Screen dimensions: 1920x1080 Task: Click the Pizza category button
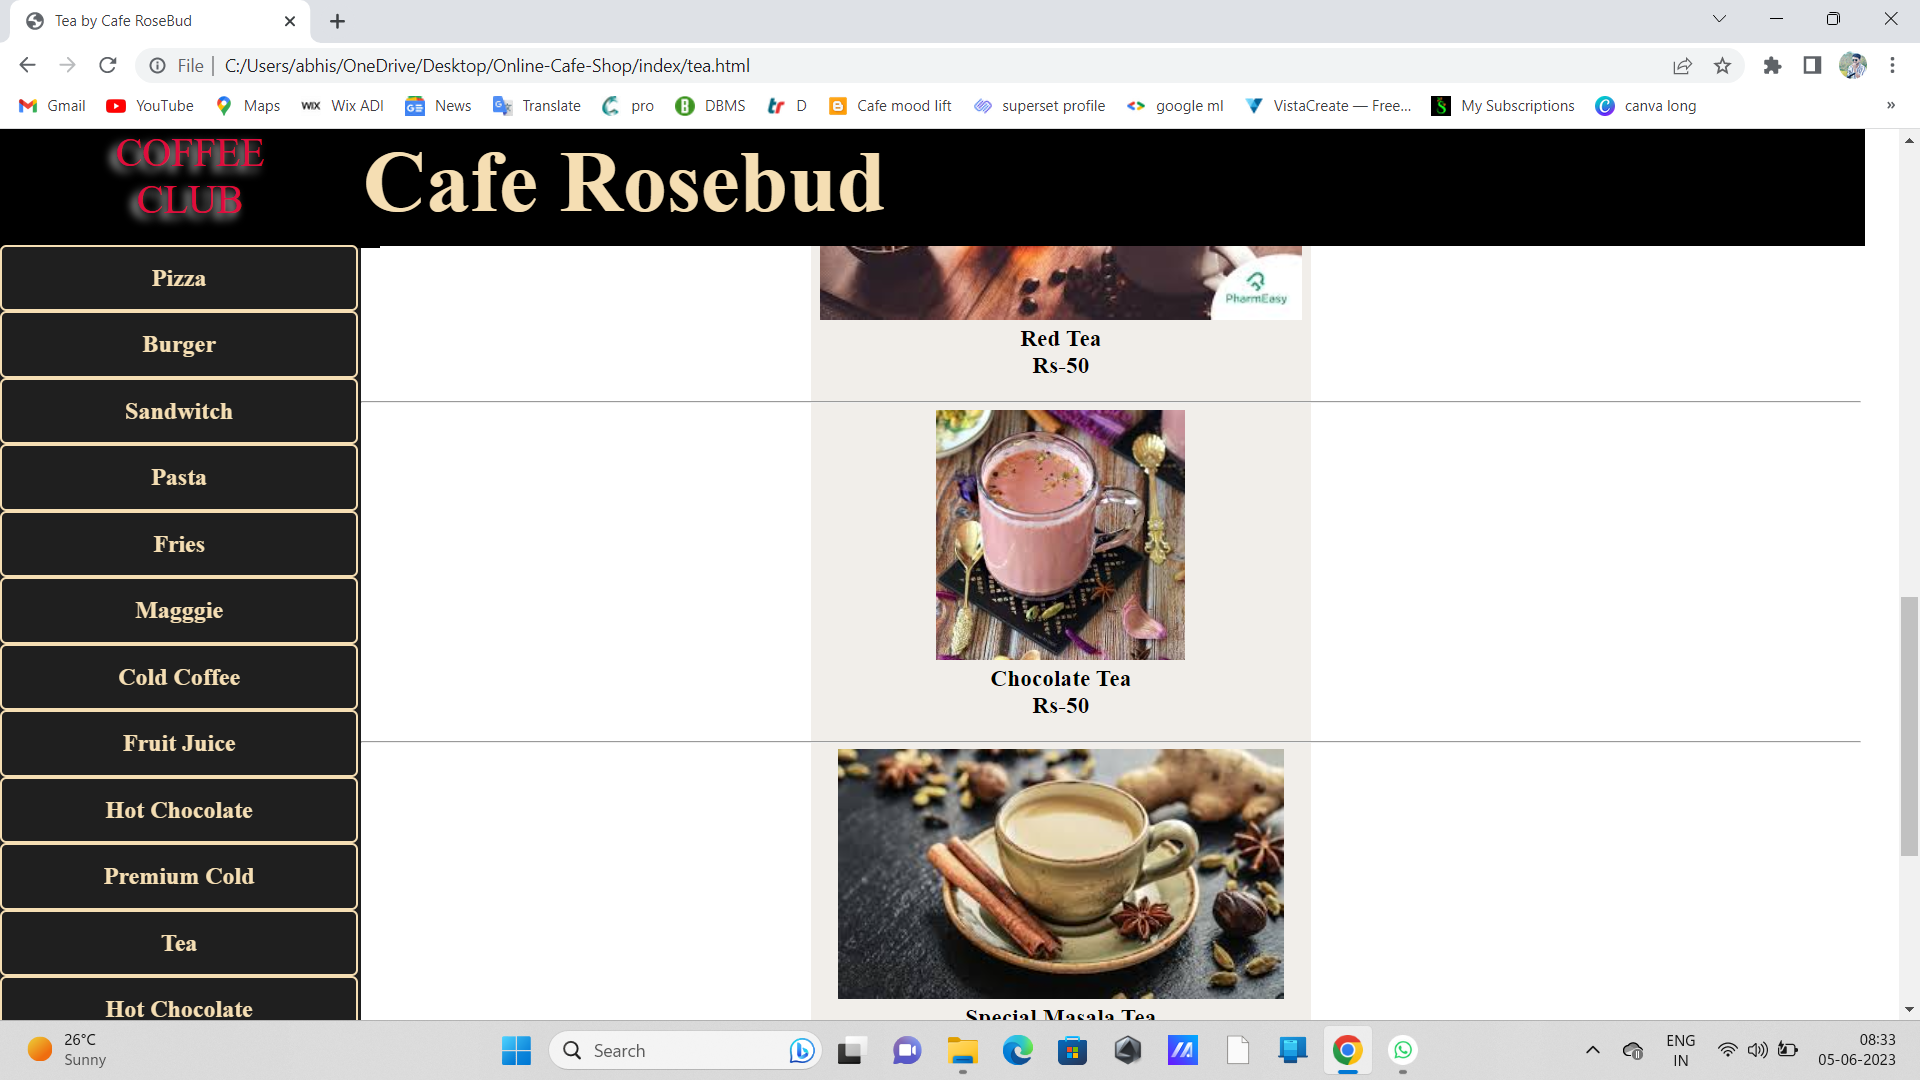tap(179, 278)
